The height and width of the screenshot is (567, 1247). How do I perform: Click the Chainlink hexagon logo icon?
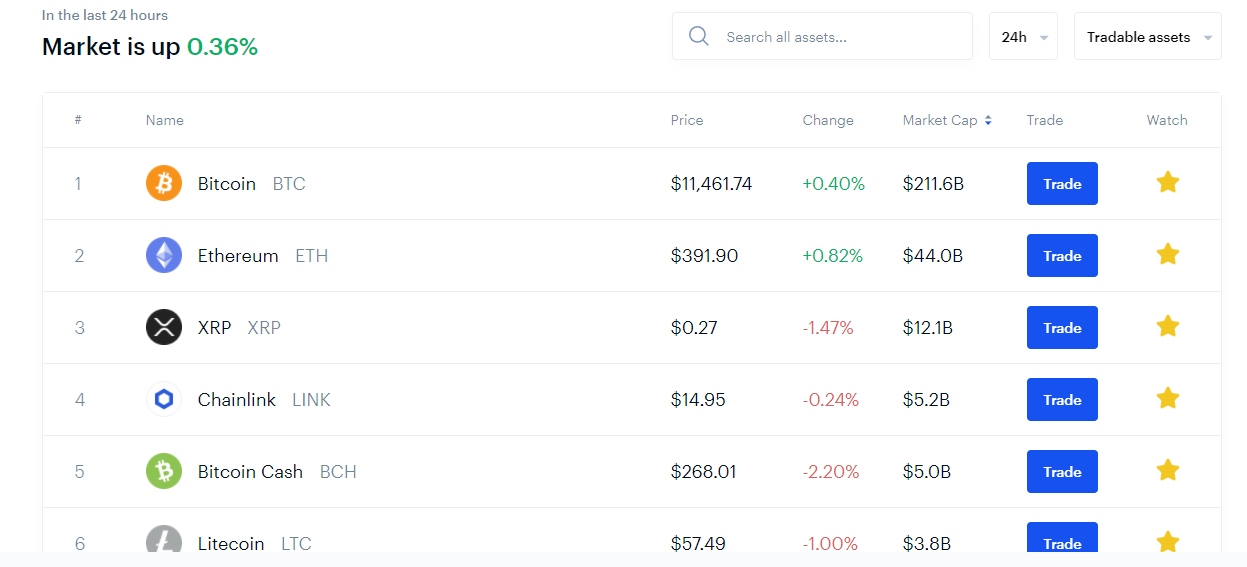[164, 400]
